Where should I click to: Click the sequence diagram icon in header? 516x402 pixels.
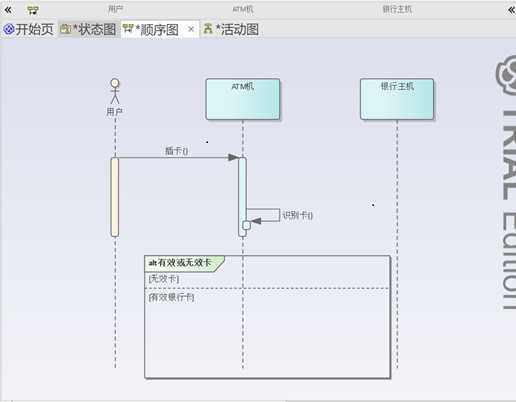(x=33, y=10)
